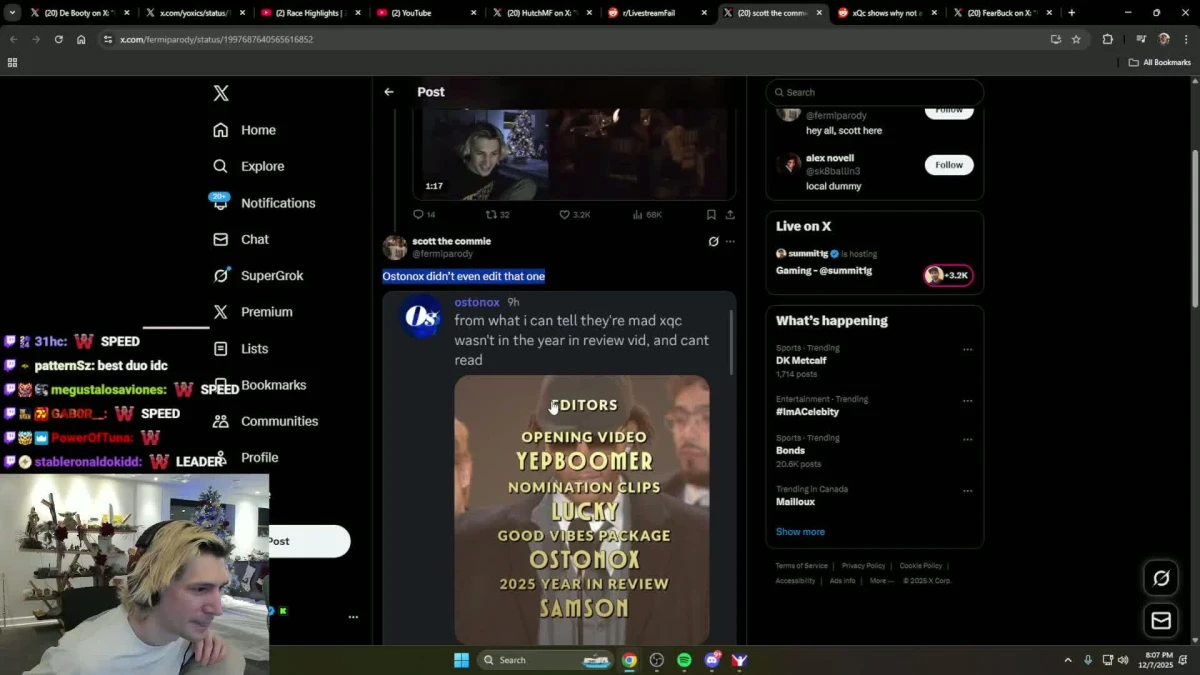The image size is (1200, 675).
Task: Click the reply comment icon showing 14
Action: click(419, 215)
